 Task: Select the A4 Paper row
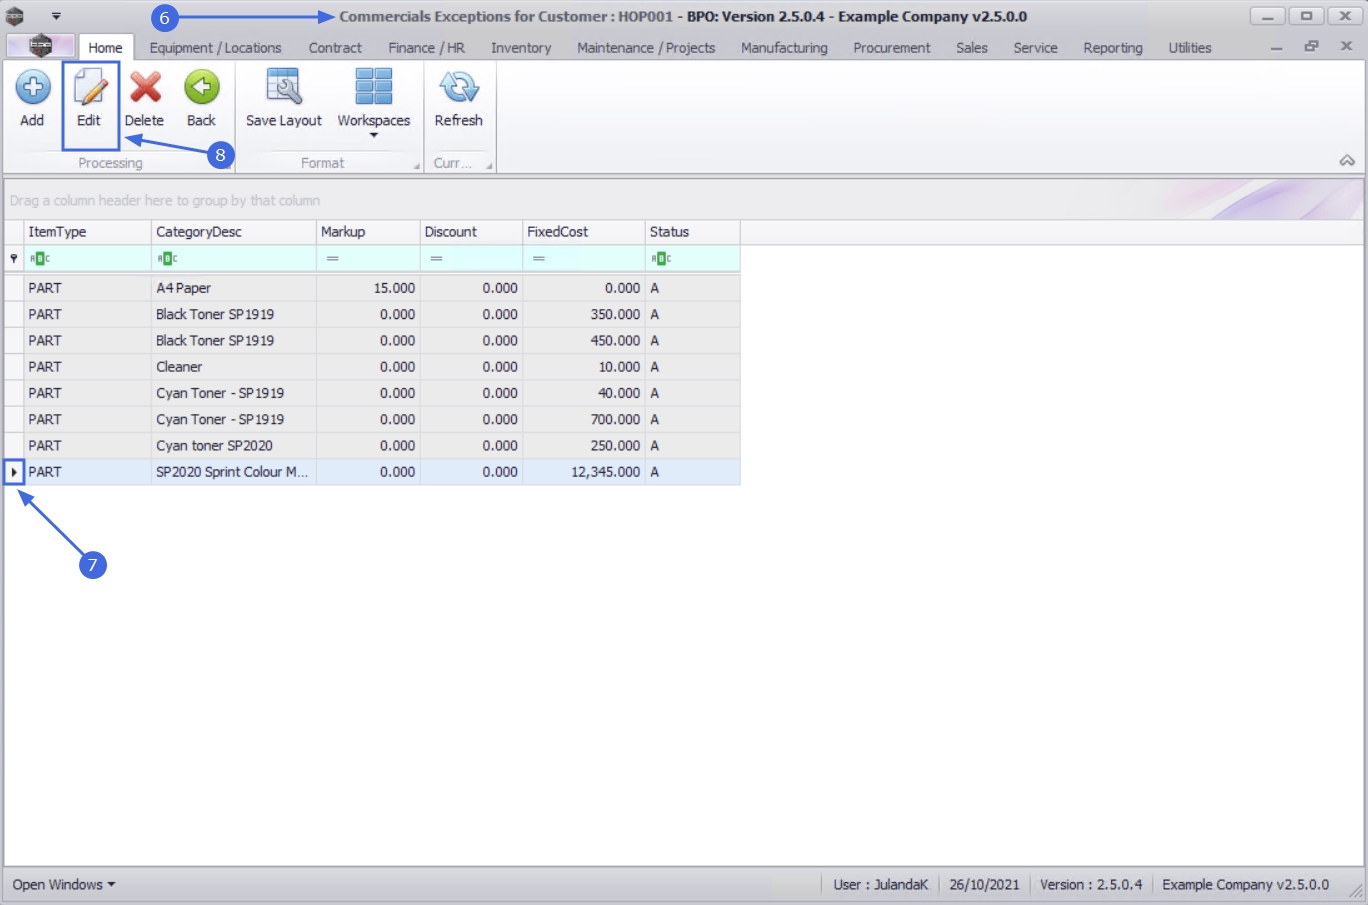pos(233,288)
